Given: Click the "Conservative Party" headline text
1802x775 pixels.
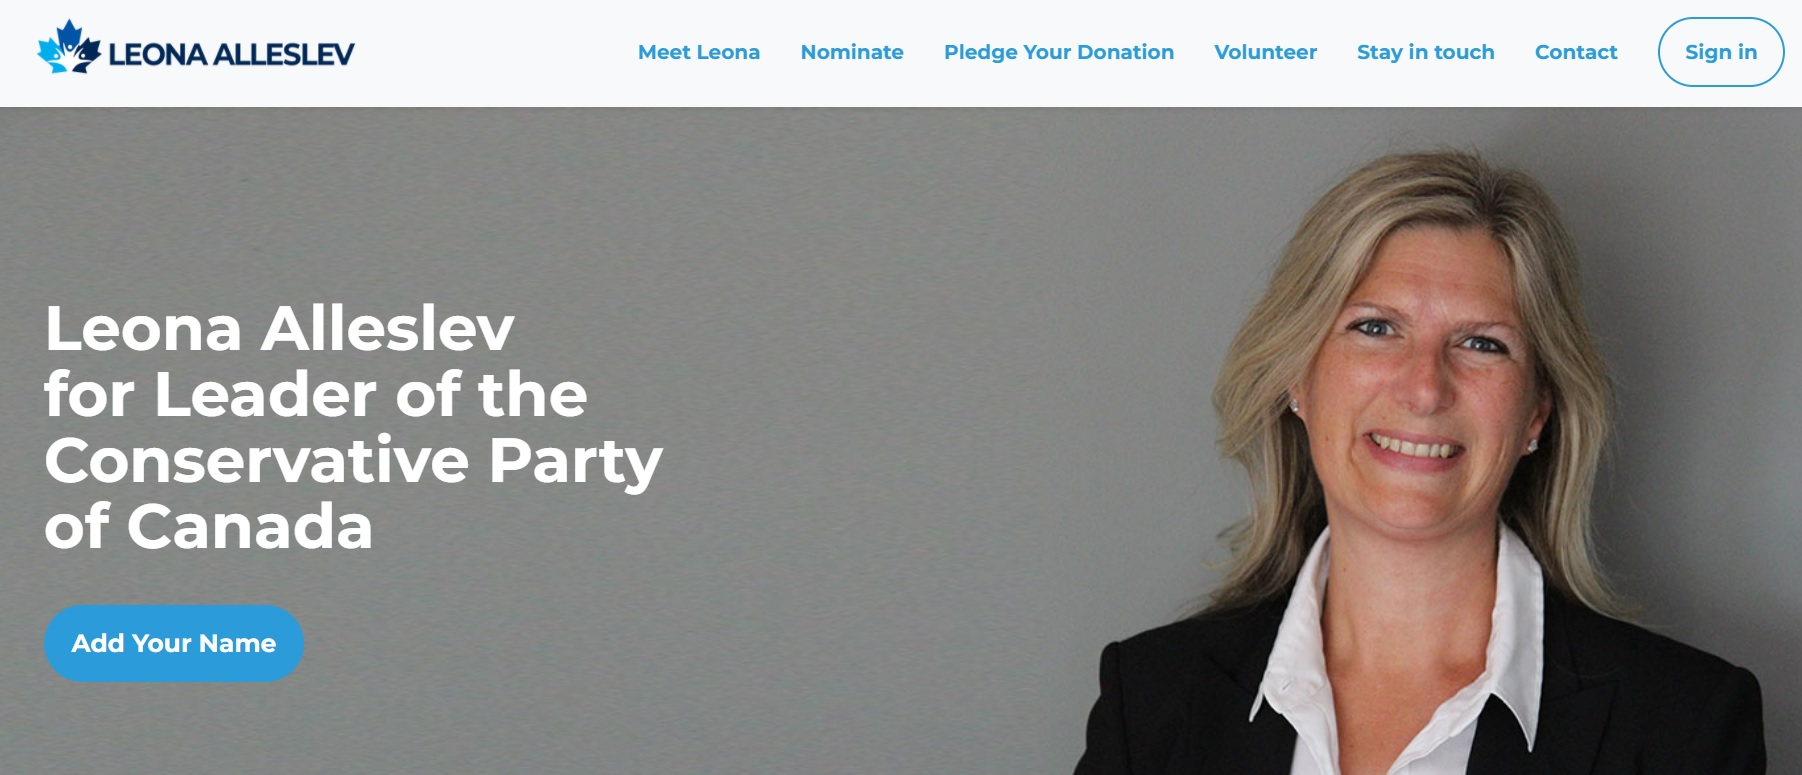Looking at the screenshot, I should pyautogui.click(x=354, y=461).
